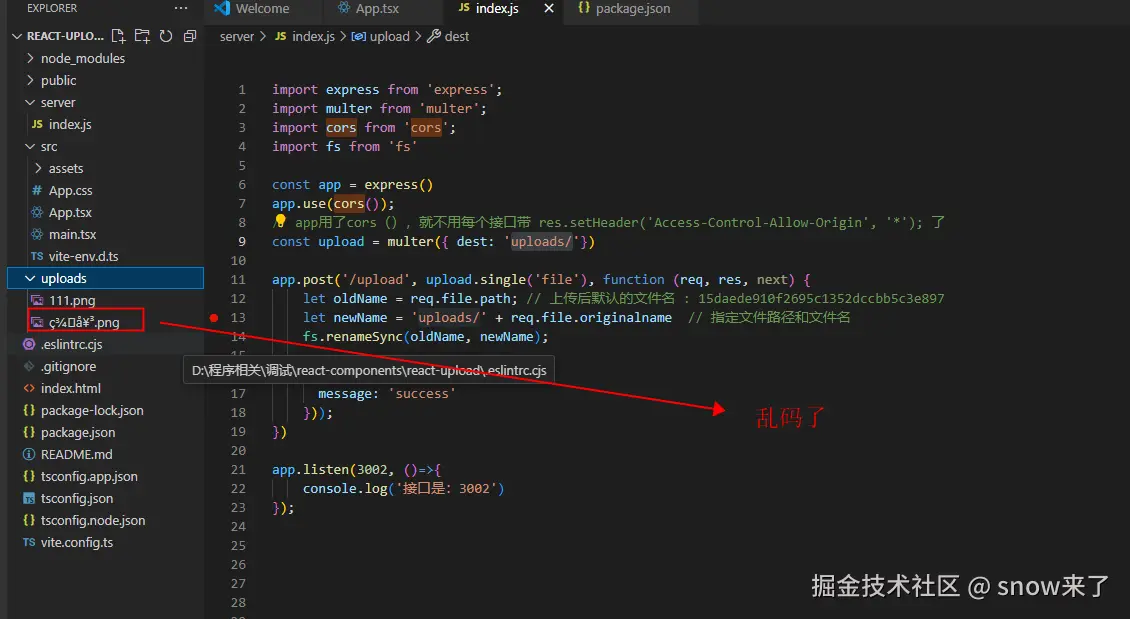Open index.html in the file tree
The image size is (1130, 619).
71,388
